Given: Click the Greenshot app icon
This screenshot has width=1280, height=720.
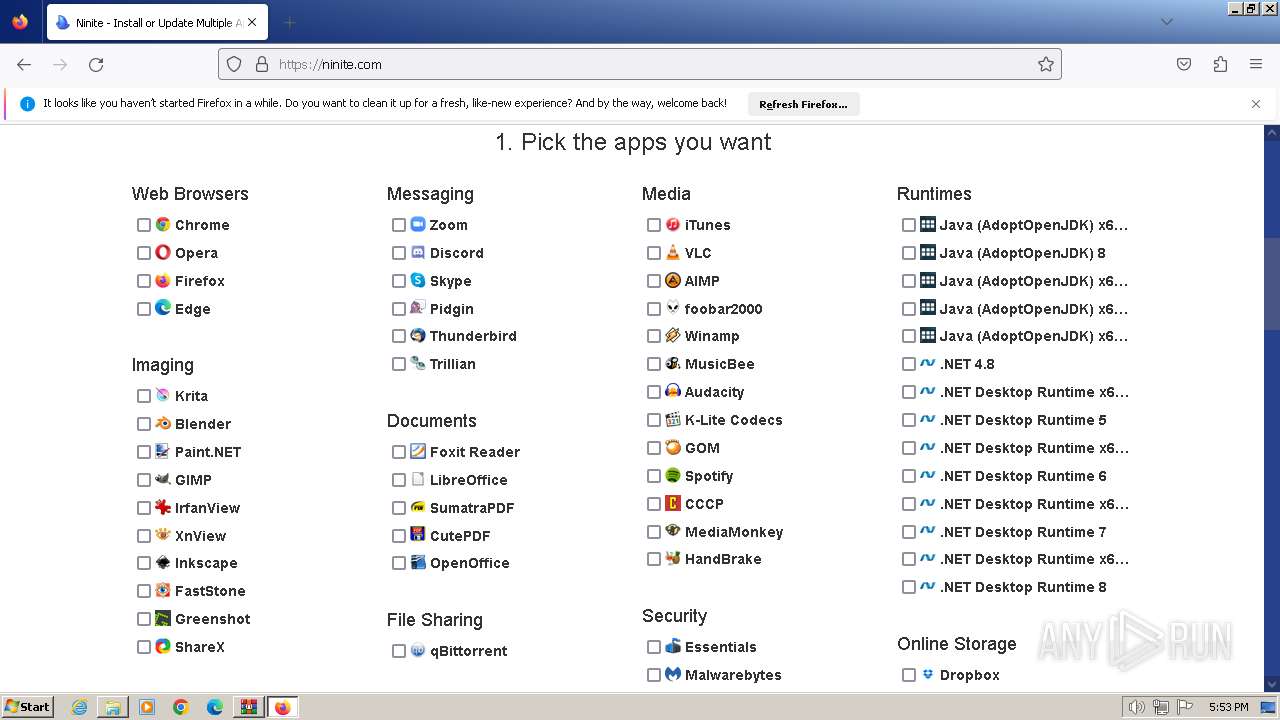Looking at the screenshot, I should [163, 619].
